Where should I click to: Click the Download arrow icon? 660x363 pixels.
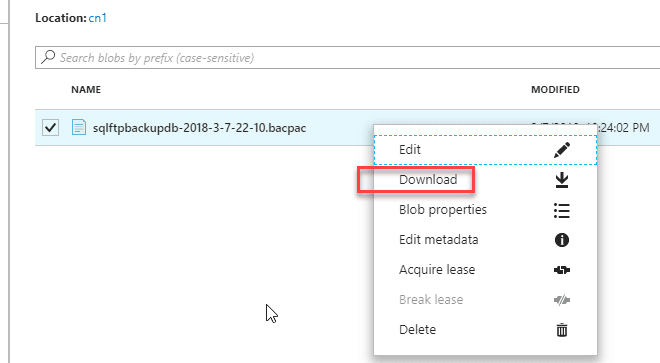point(562,180)
